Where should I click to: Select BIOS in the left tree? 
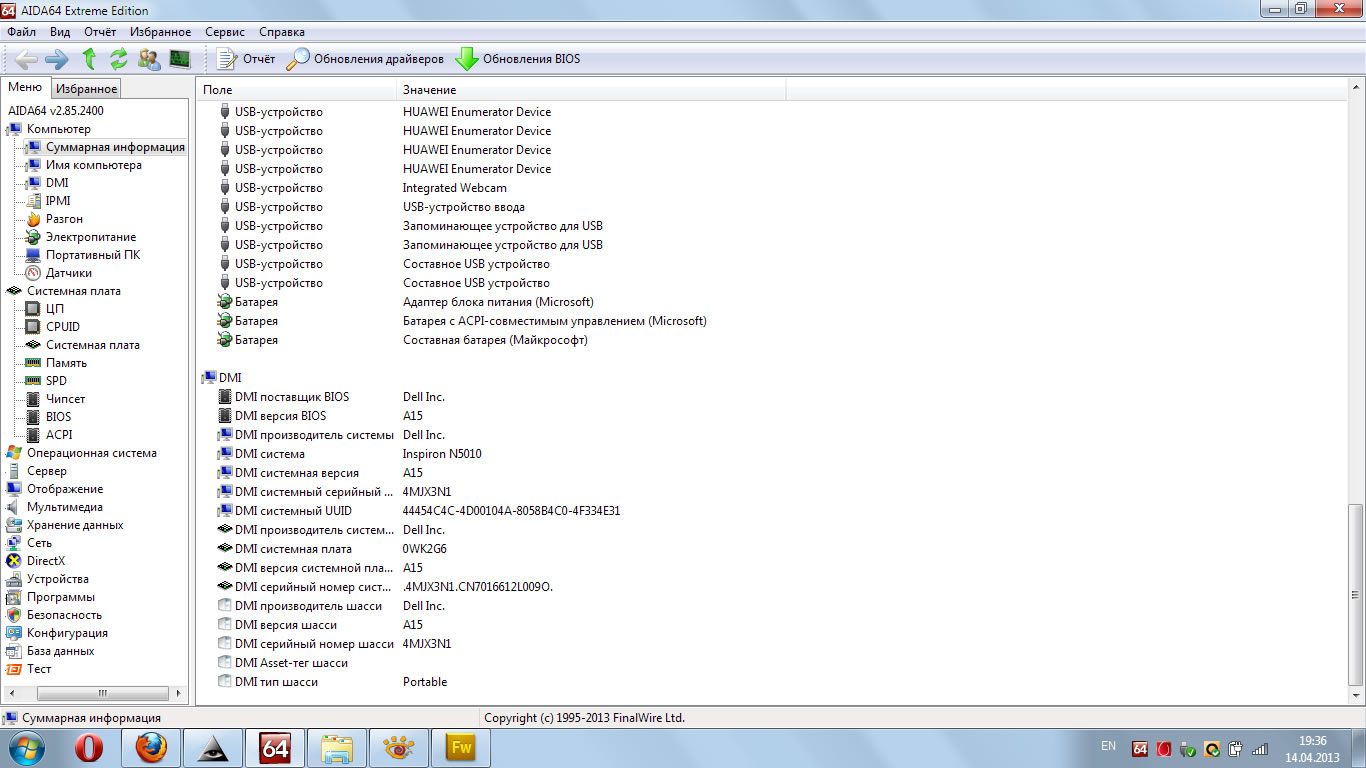coord(58,417)
